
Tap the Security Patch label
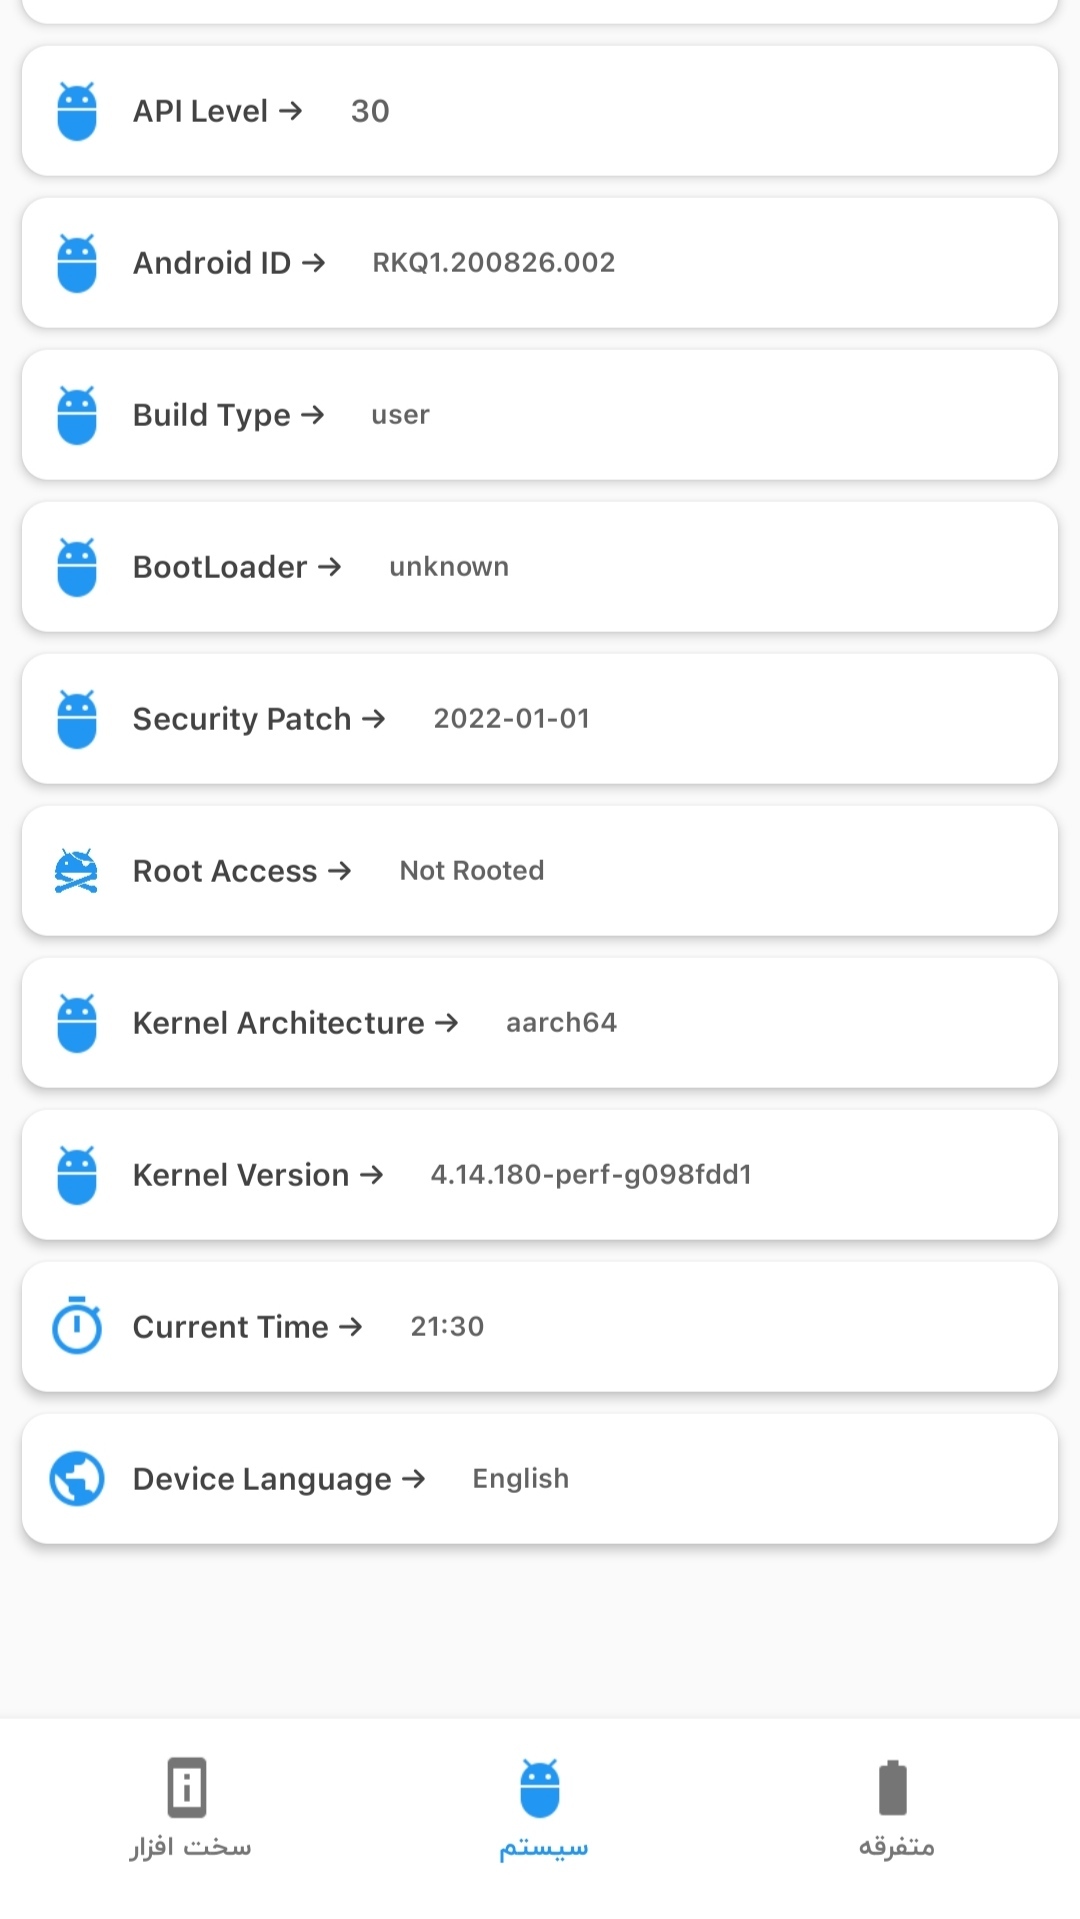pyautogui.click(x=242, y=719)
